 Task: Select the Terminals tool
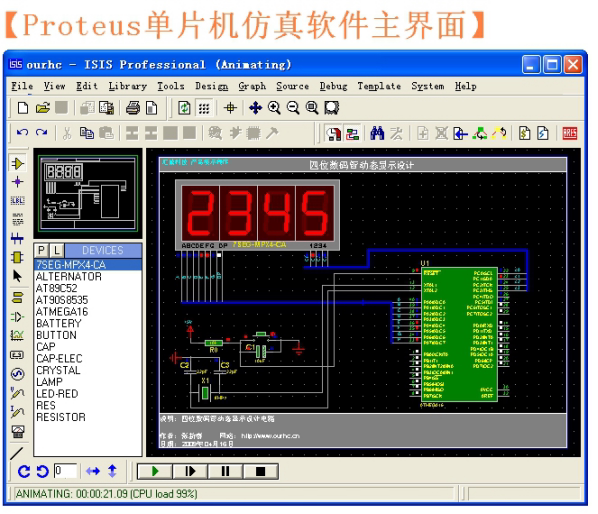(18, 298)
